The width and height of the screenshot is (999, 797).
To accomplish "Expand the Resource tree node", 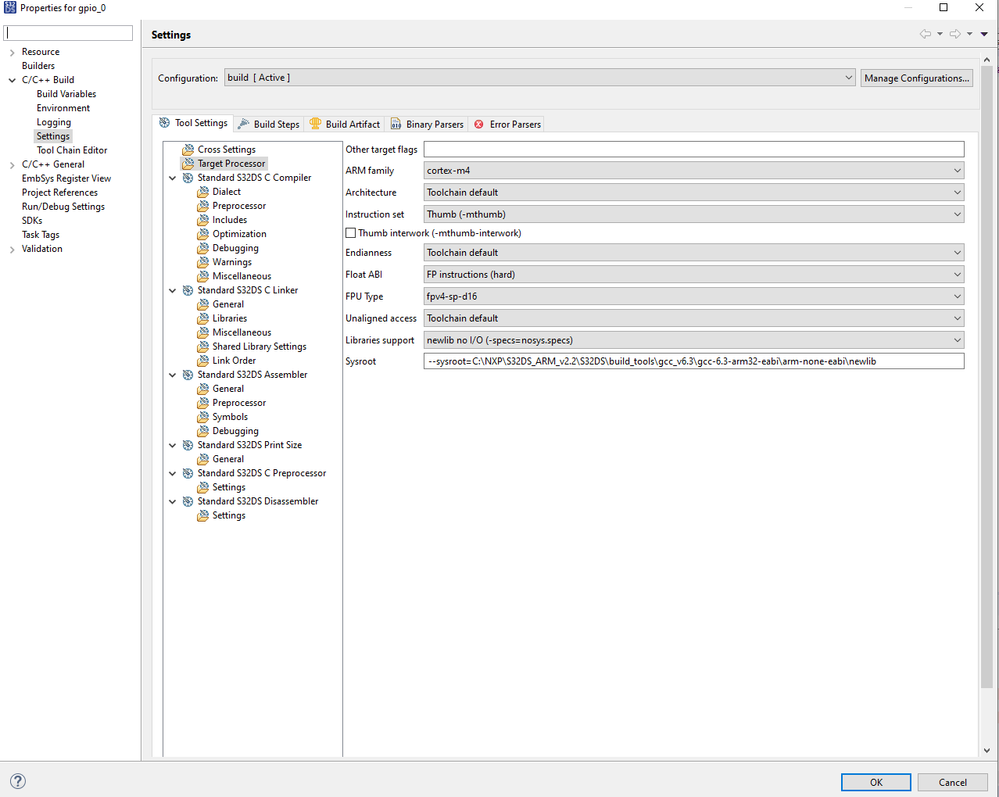I will [x=12, y=52].
